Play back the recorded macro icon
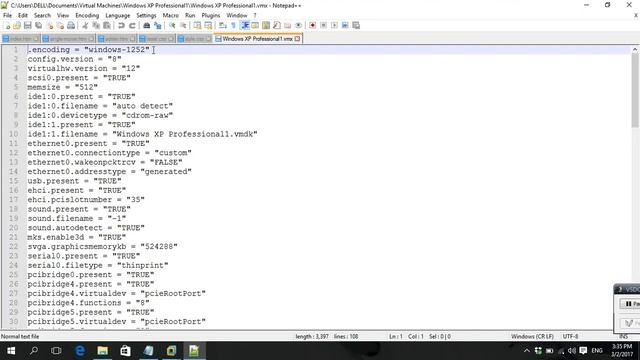Image resolution: width=640 pixels, height=360 pixels. pos(334,25)
